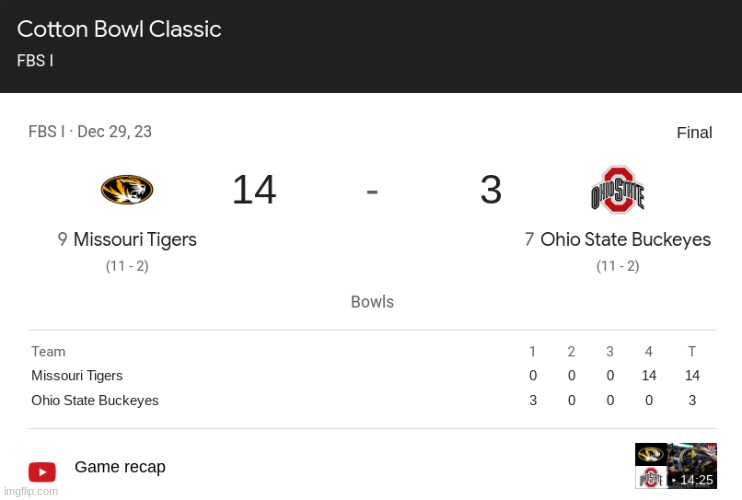Click the FBS I Dec 29, 23 date text
The height and width of the screenshot is (500, 742).
click(x=90, y=132)
